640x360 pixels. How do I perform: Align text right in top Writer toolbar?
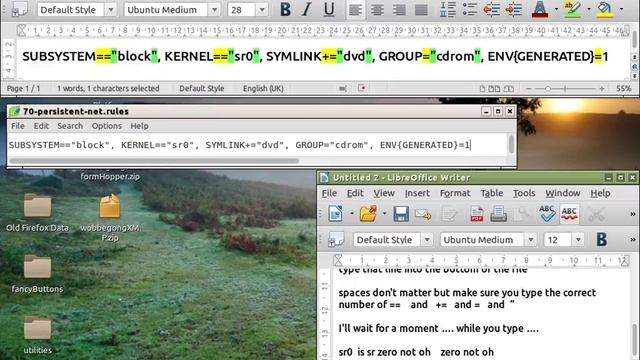[x=399, y=9]
